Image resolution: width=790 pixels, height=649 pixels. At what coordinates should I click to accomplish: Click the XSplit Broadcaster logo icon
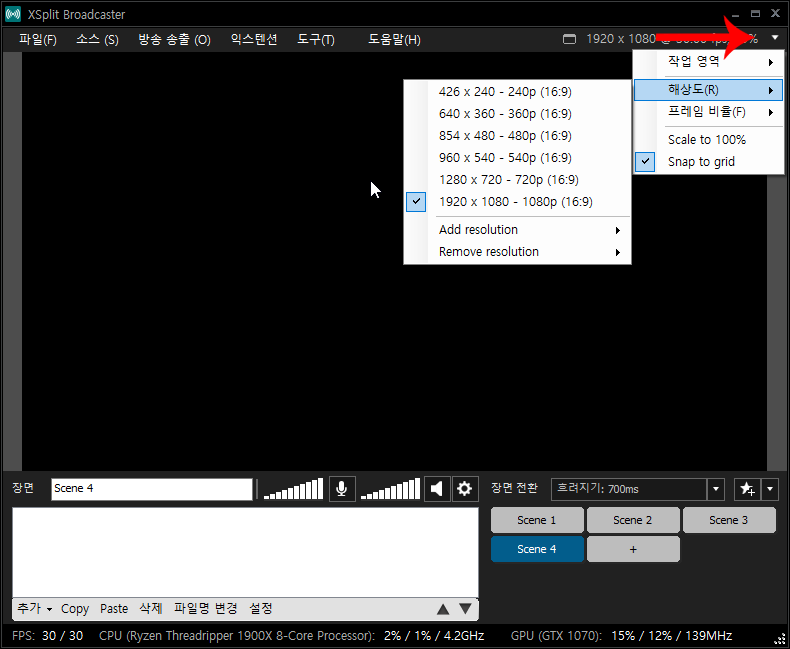click(x=13, y=14)
